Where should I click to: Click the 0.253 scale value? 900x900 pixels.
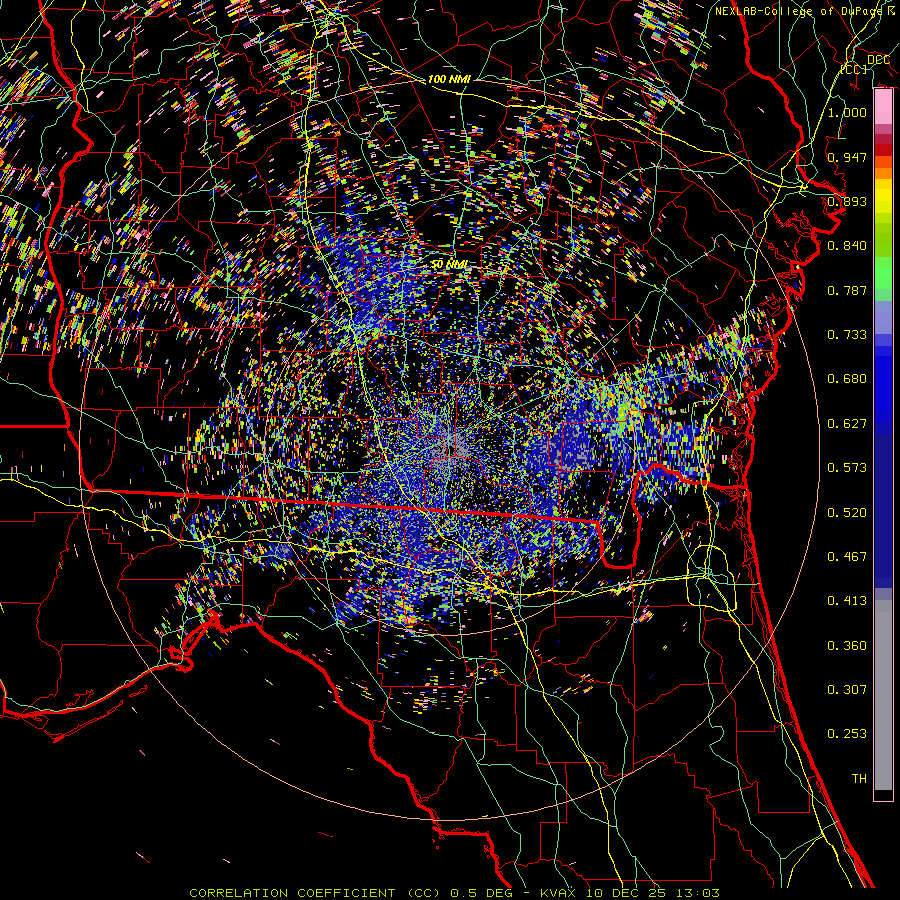pyautogui.click(x=847, y=734)
